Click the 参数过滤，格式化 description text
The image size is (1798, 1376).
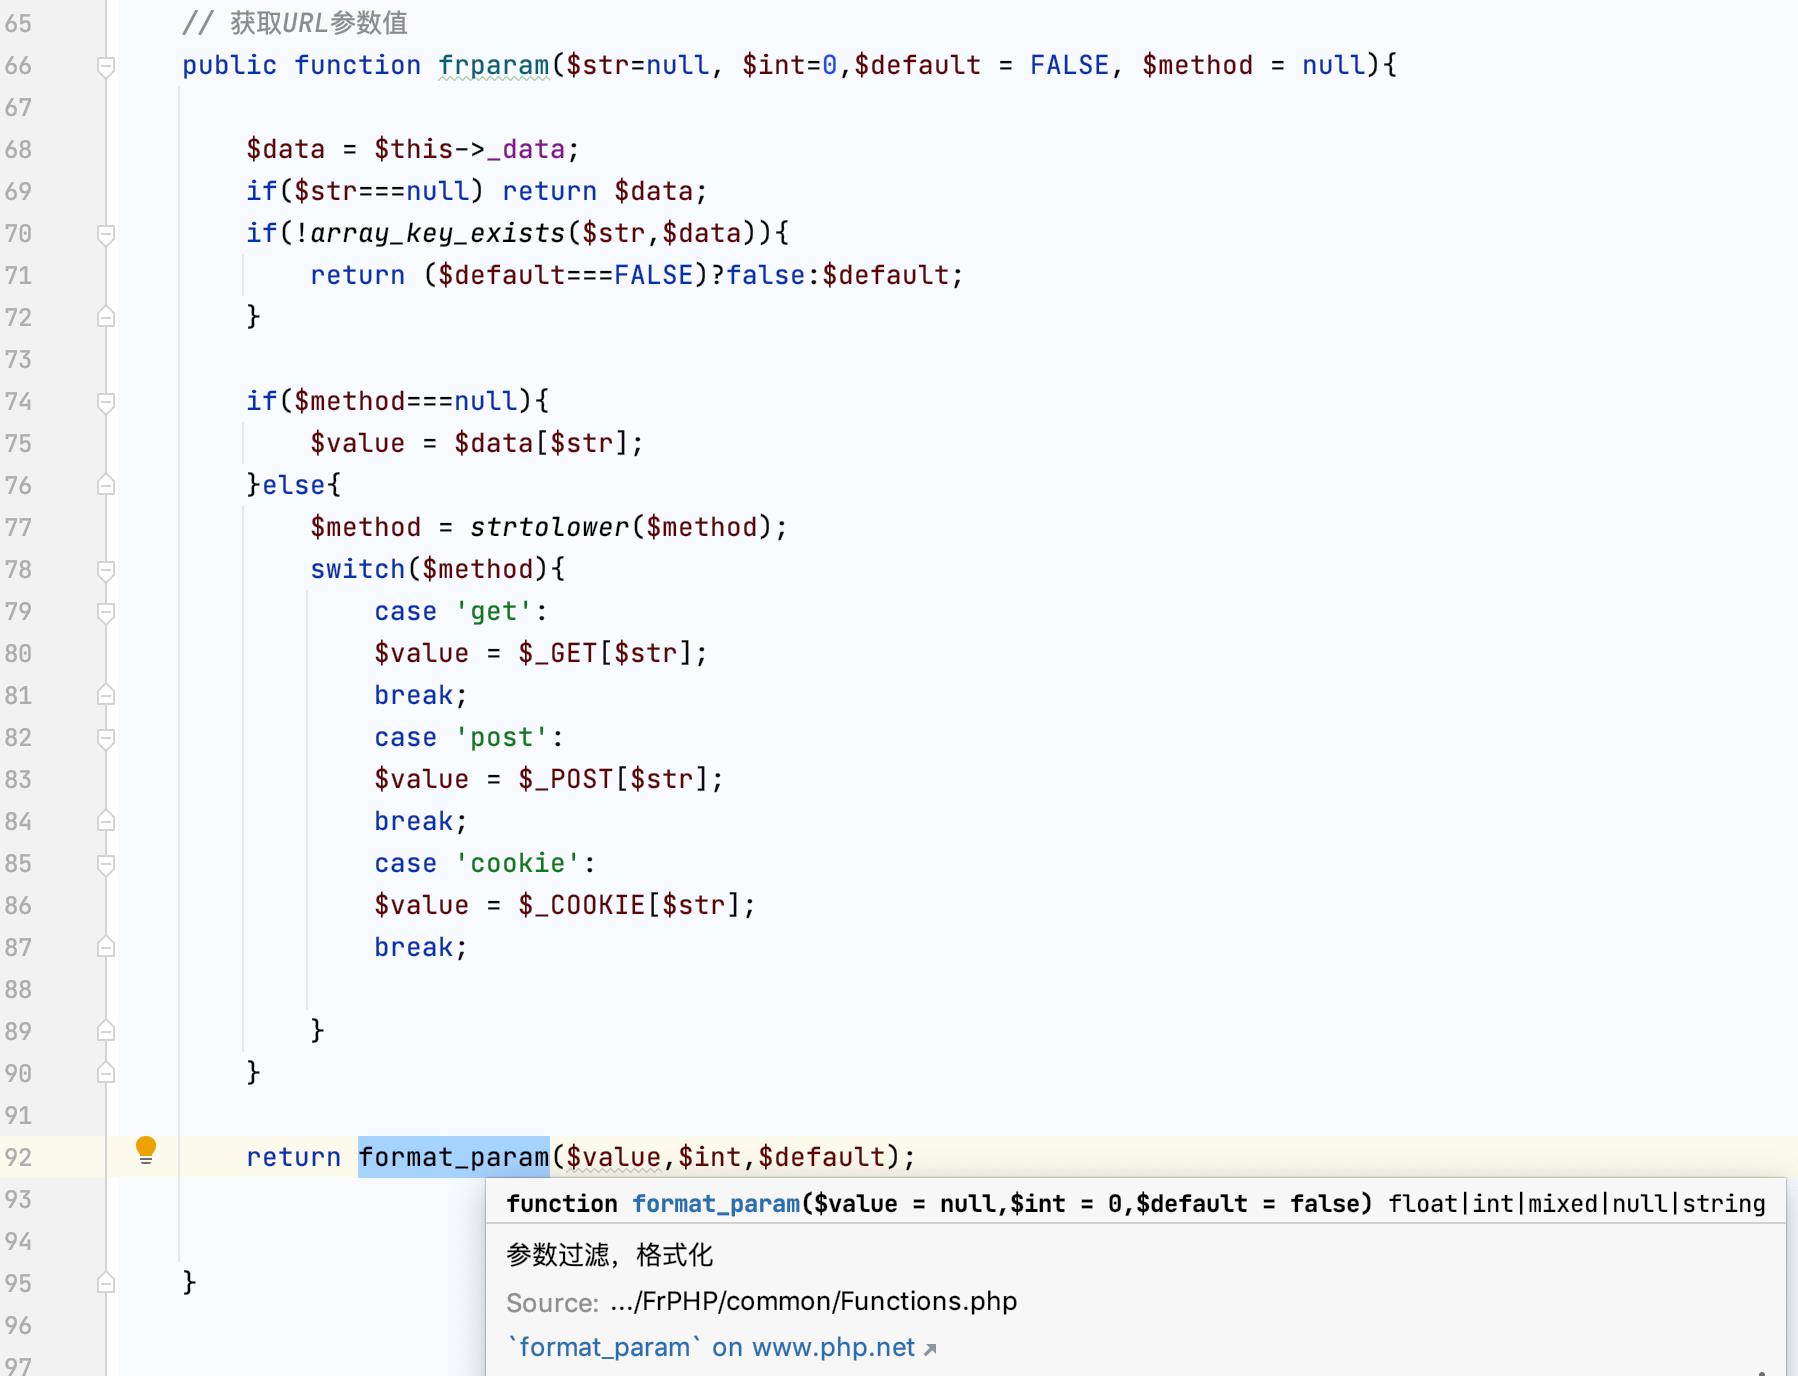point(610,1255)
